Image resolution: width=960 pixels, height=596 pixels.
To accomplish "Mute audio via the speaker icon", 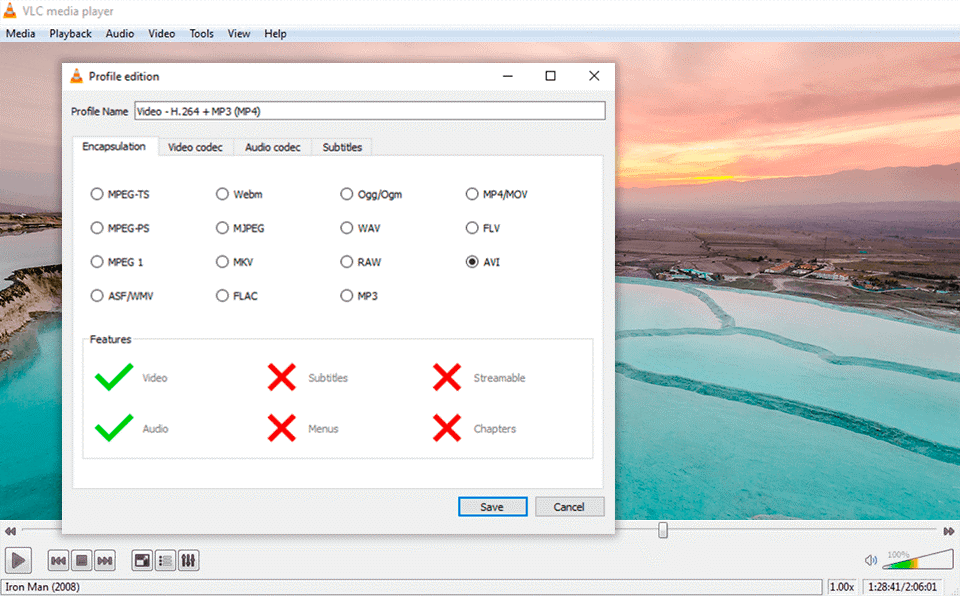I will point(870,560).
